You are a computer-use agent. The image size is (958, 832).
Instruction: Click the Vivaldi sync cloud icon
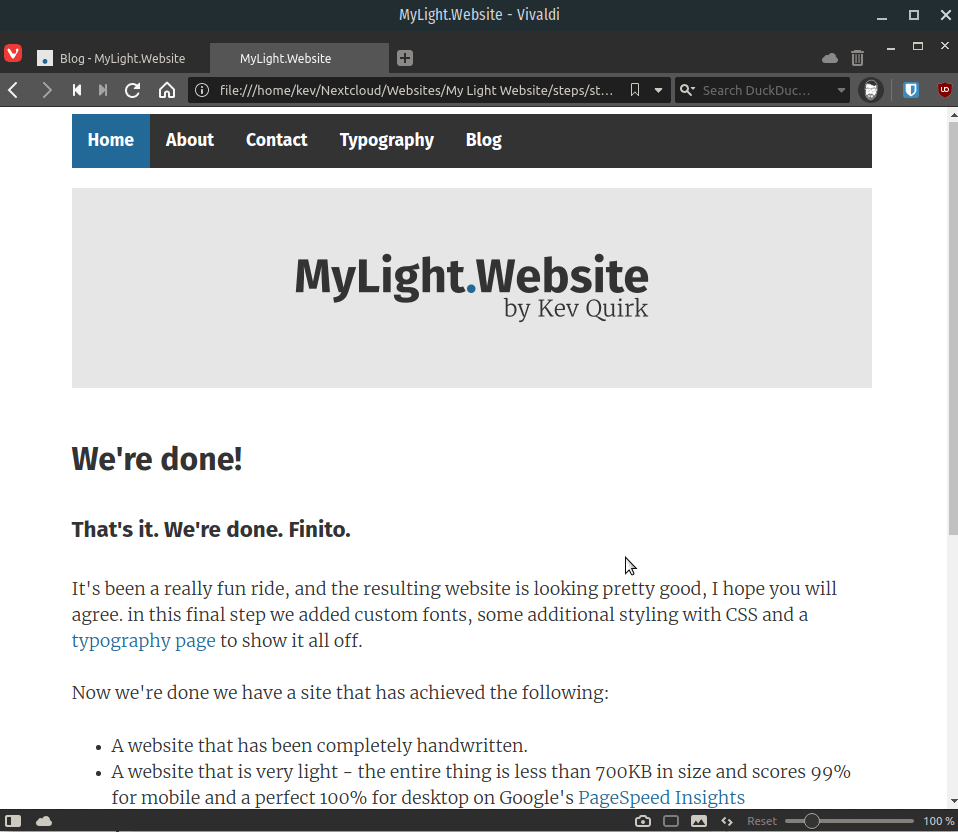(x=829, y=57)
